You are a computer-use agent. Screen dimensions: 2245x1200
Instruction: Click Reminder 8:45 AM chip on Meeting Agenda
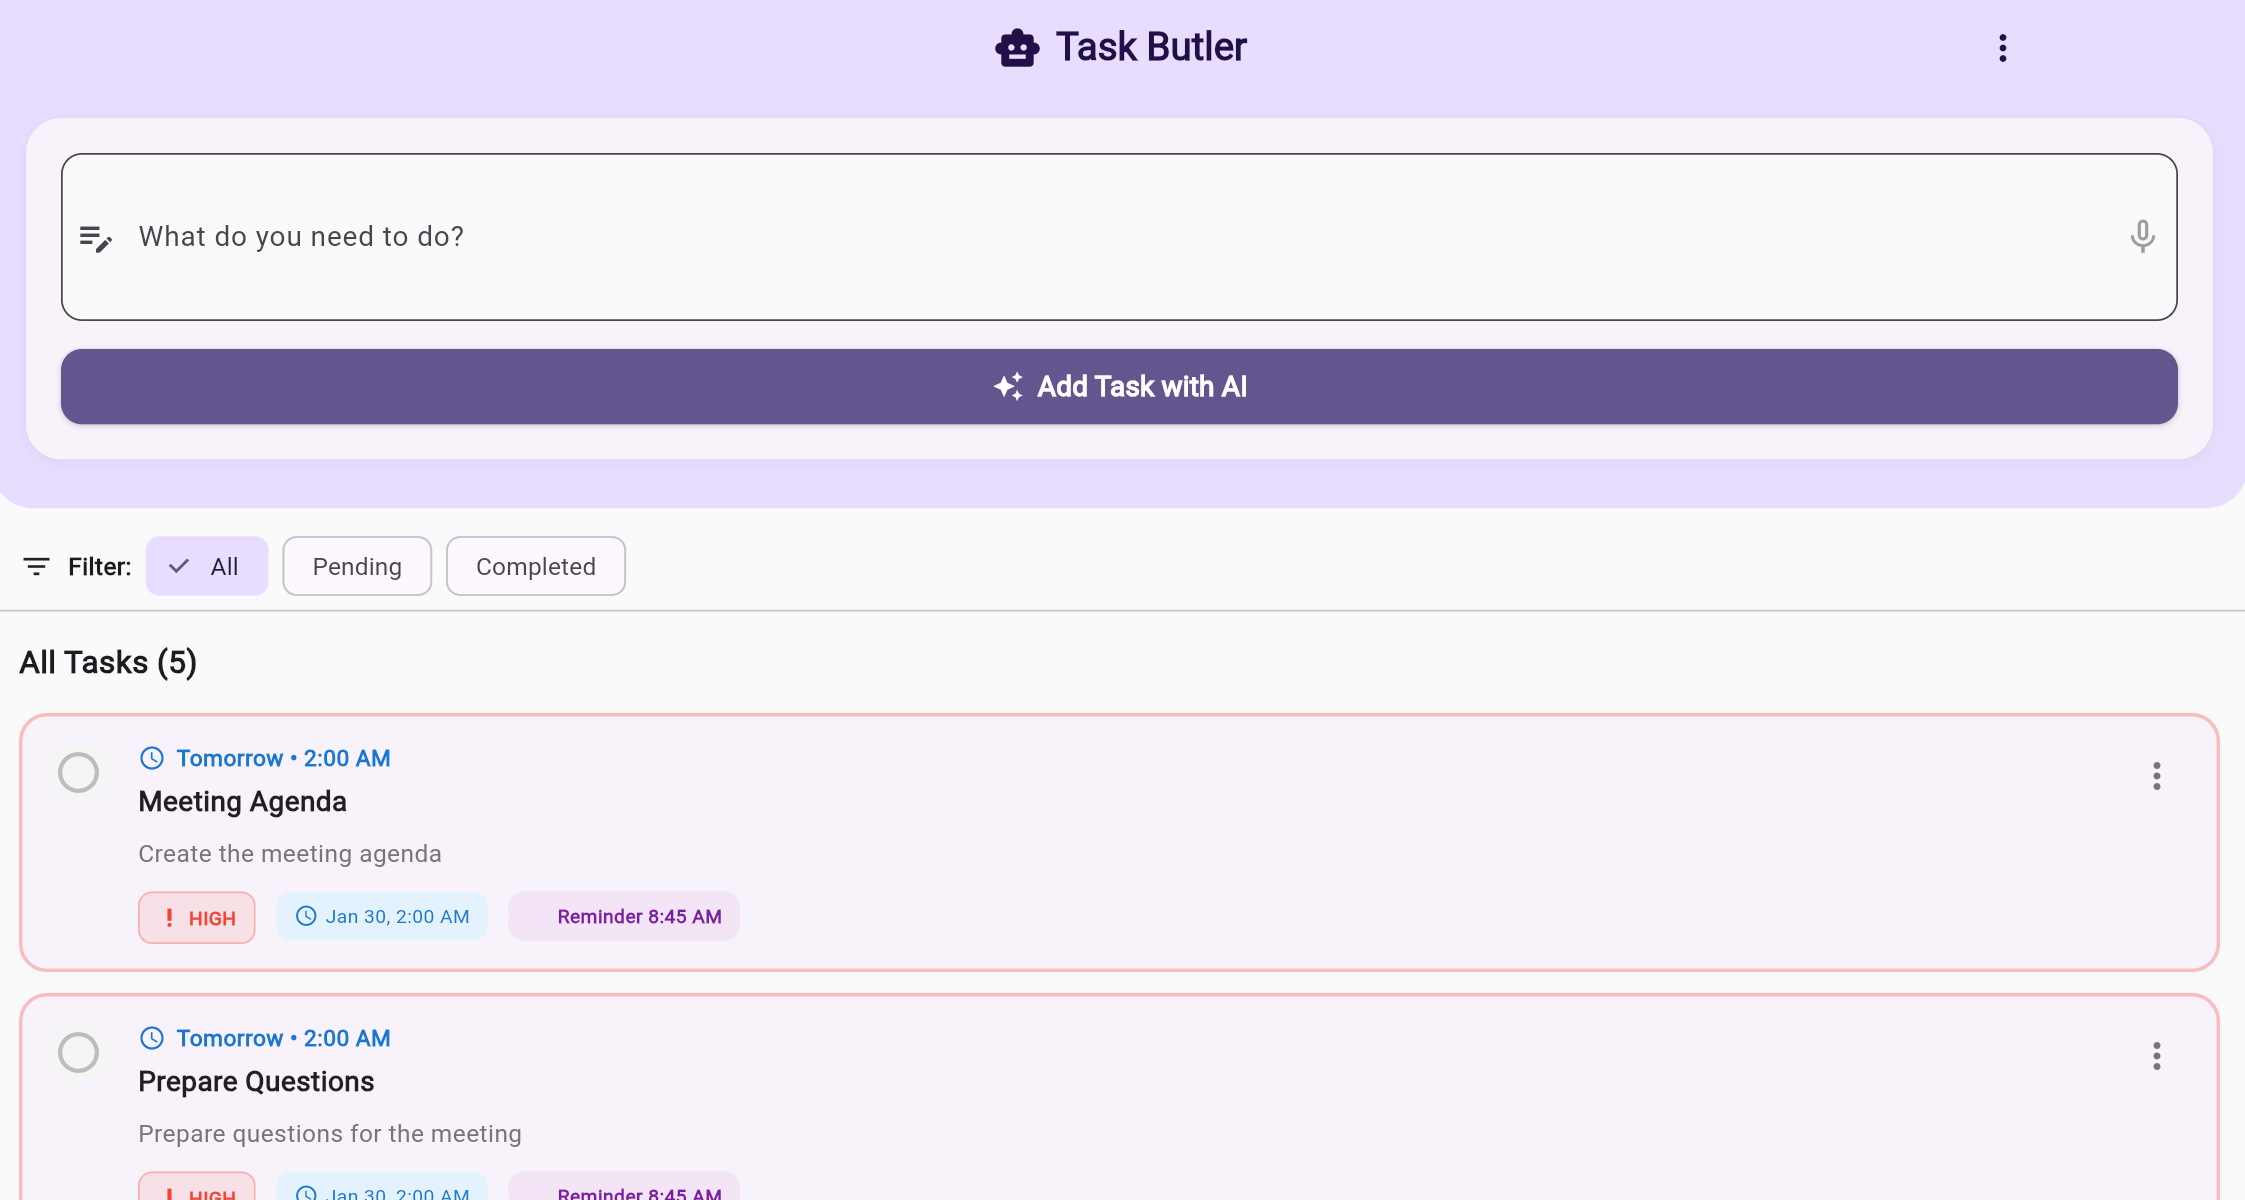tap(624, 917)
